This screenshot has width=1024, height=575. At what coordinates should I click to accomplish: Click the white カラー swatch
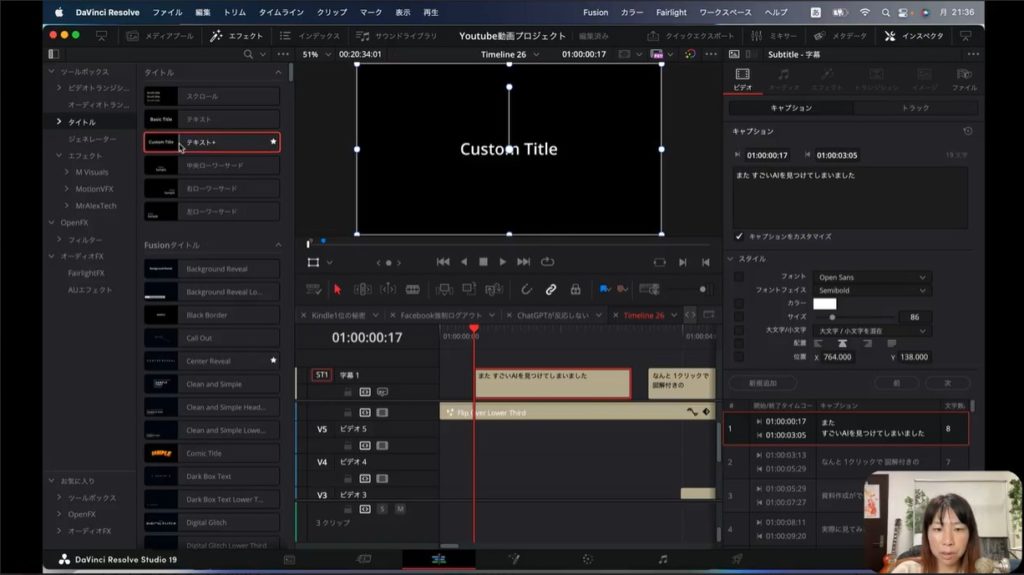[x=824, y=303]
